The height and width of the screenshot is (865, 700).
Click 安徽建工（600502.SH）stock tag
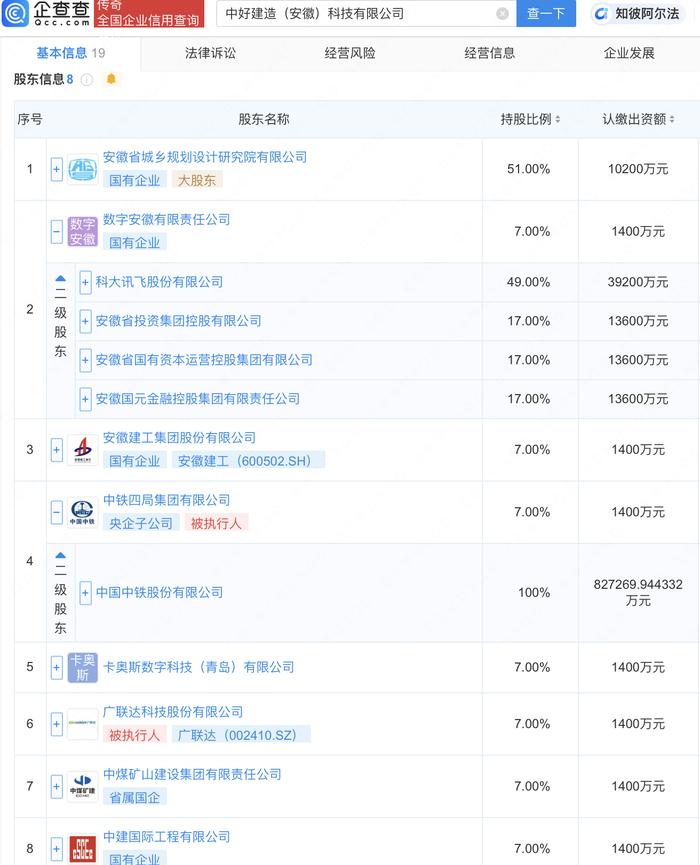(x=248, y=461)
